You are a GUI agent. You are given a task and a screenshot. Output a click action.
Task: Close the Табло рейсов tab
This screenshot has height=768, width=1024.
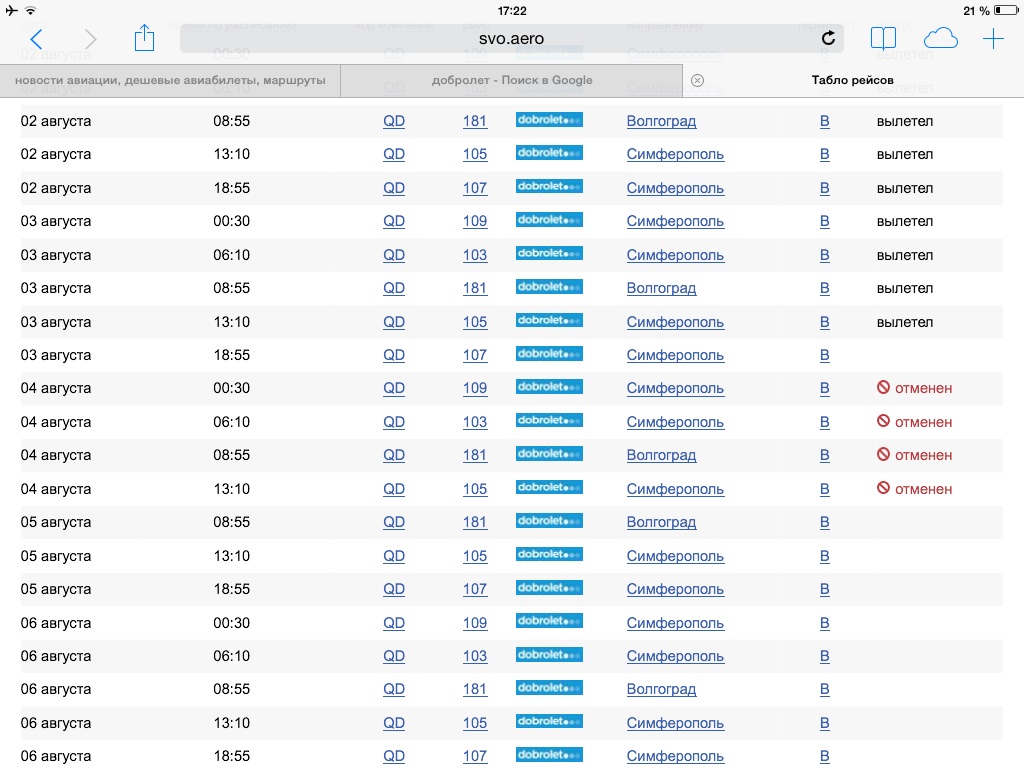point(698,80)
